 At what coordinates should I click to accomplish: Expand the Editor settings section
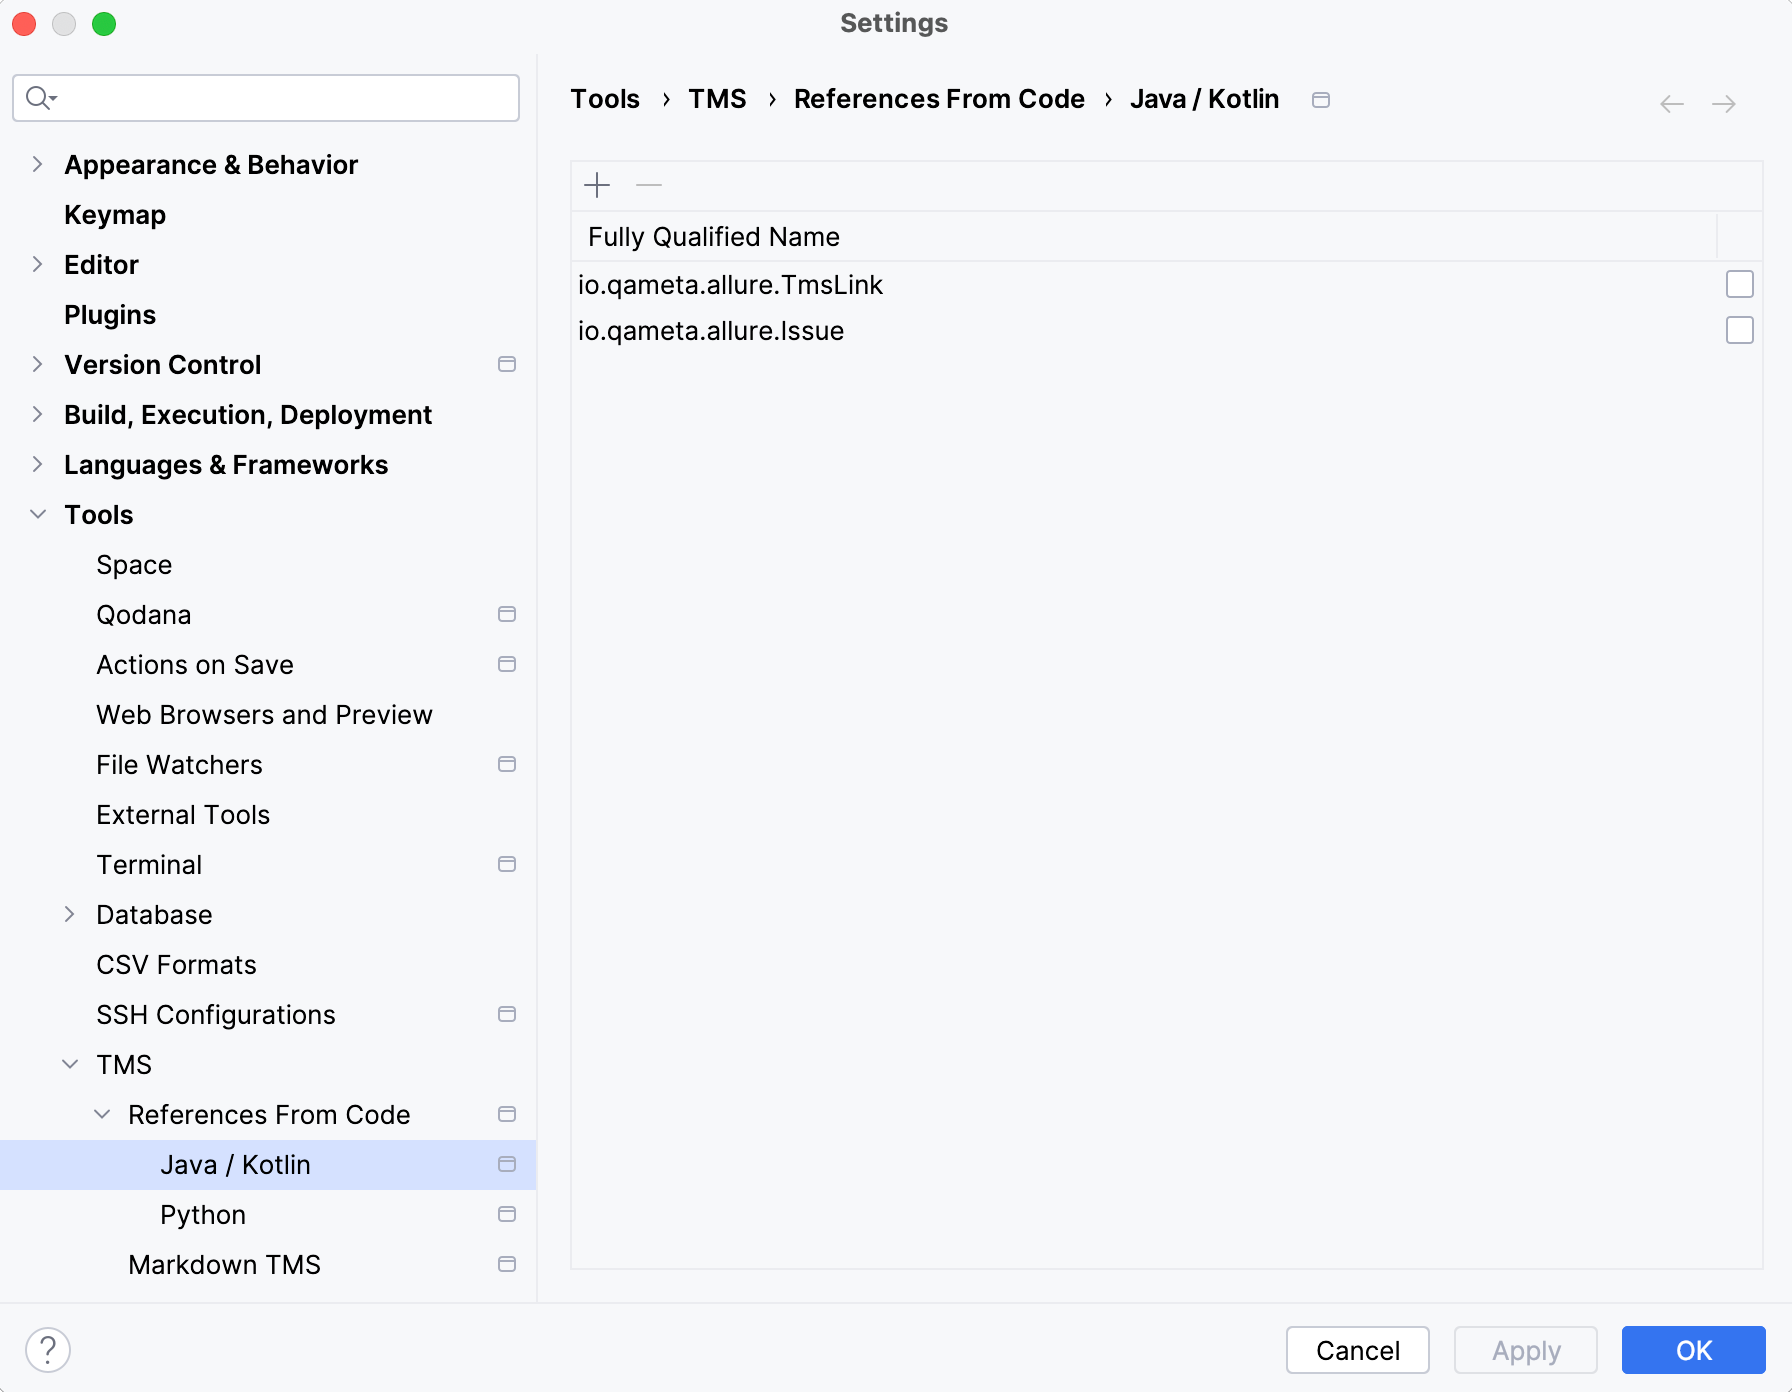click(37, 264)
